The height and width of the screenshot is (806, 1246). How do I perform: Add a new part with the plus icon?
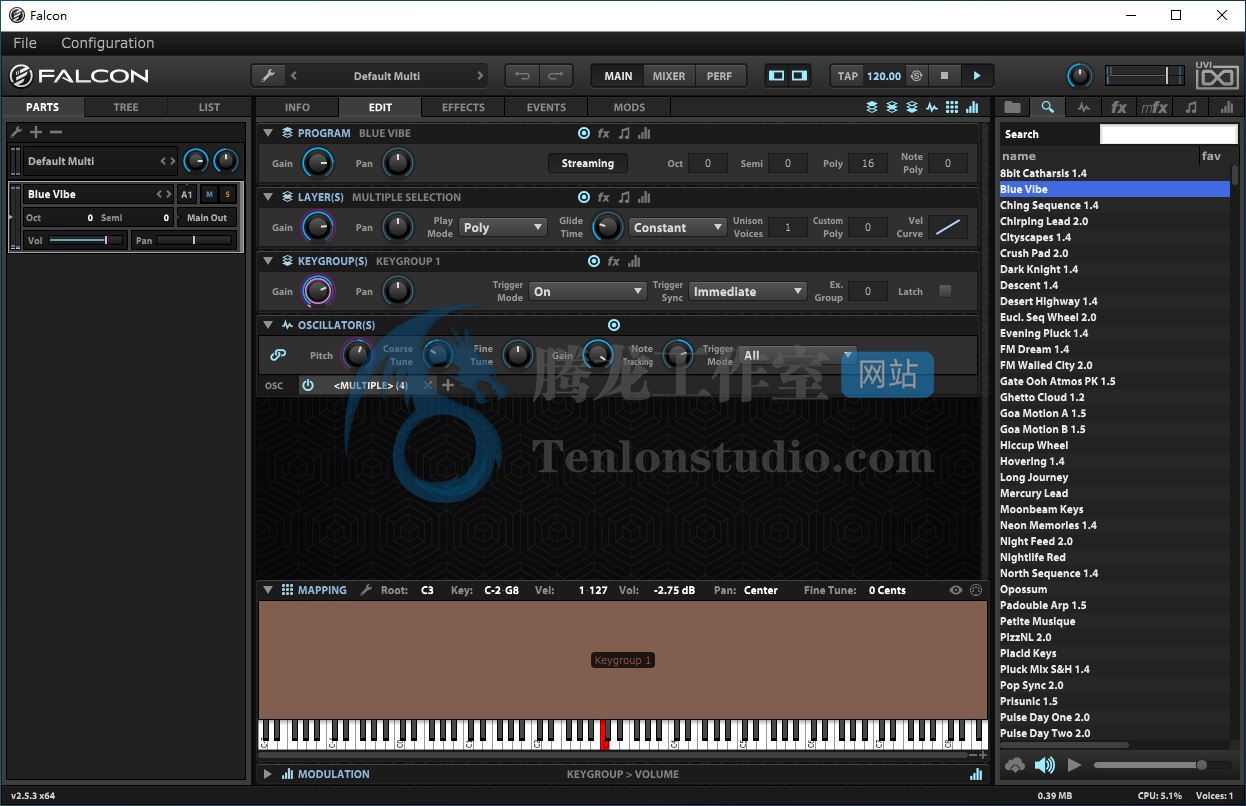36,132
